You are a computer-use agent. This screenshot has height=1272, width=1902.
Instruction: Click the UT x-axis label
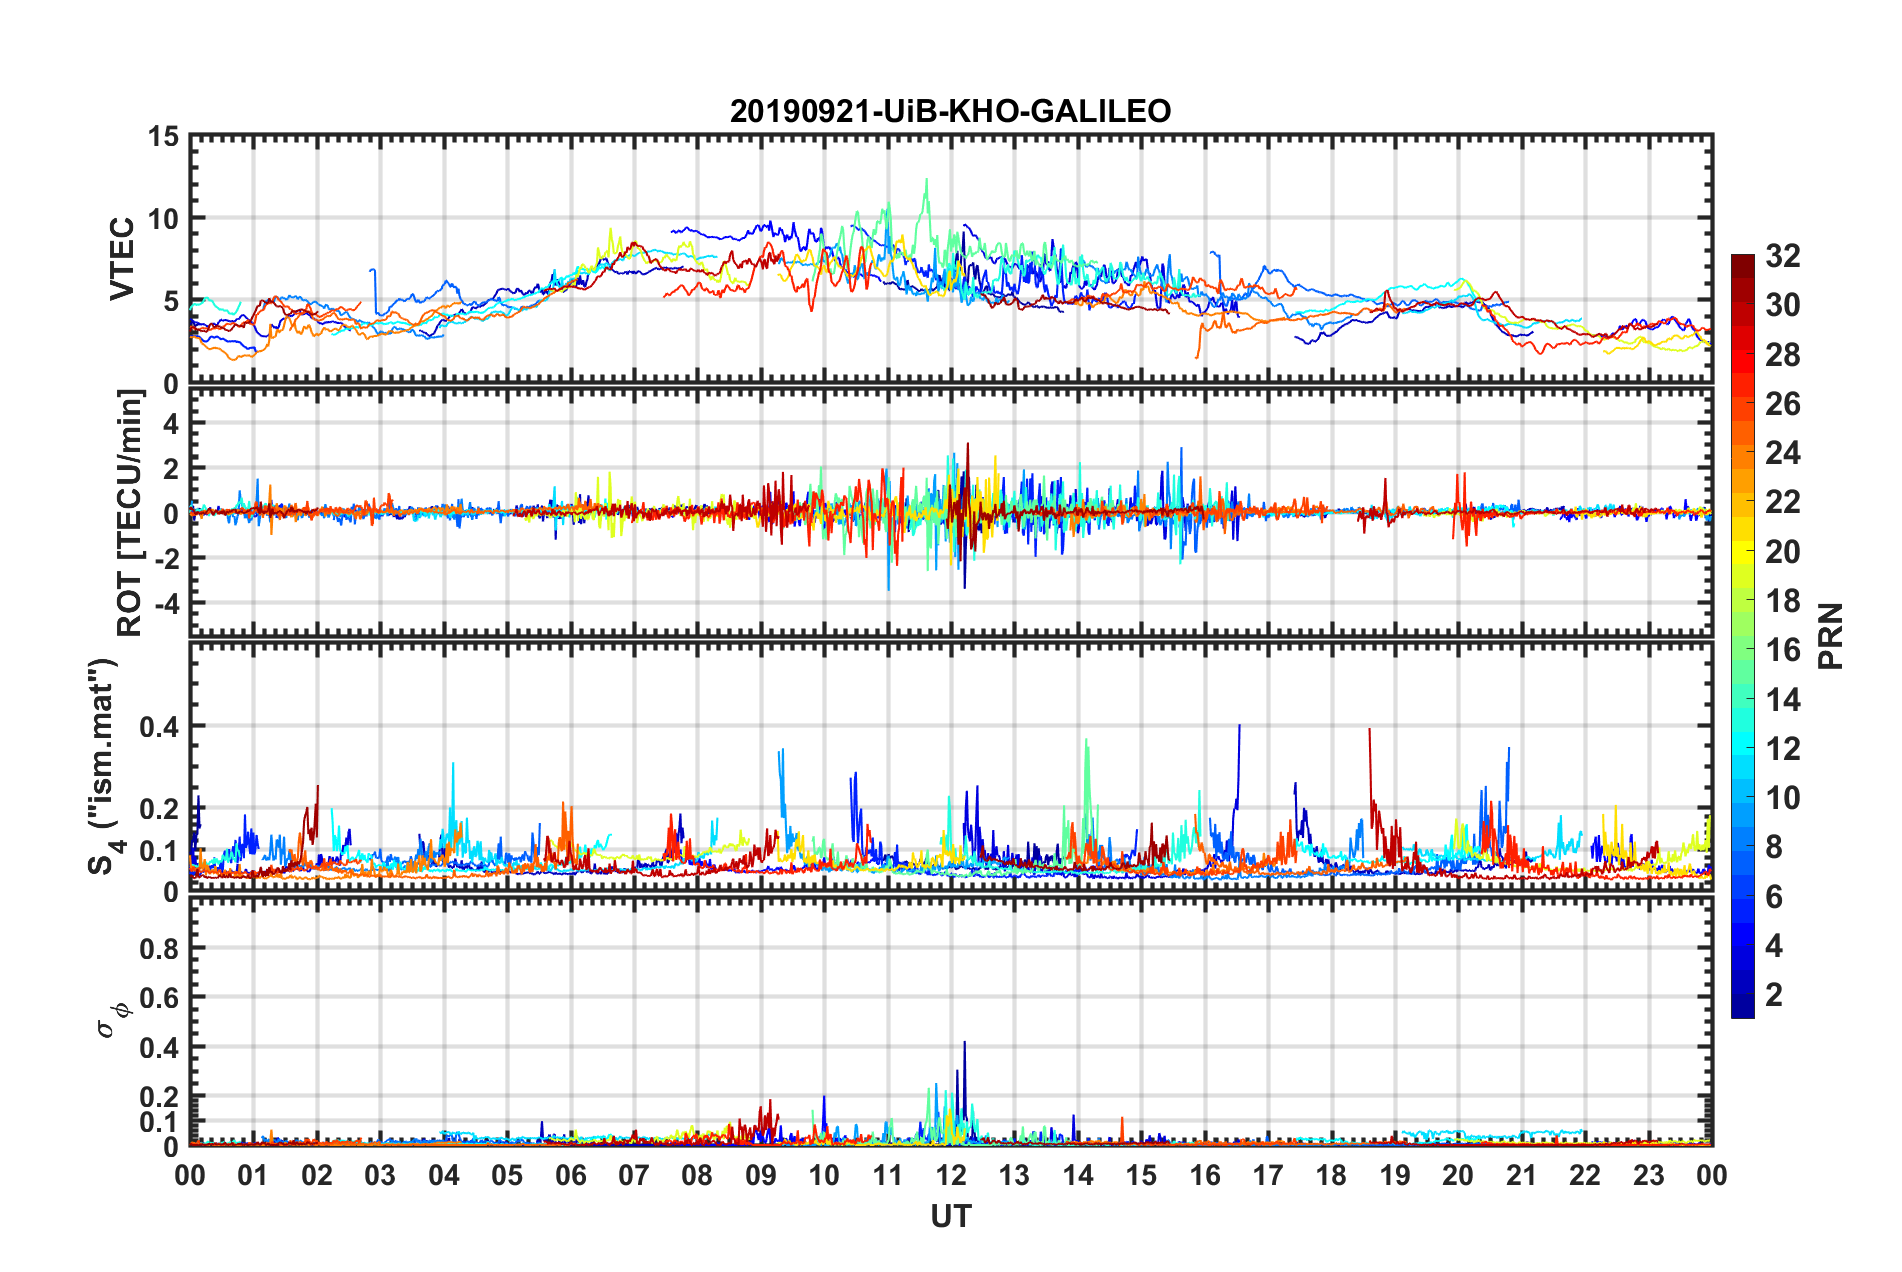point(950,1216)
